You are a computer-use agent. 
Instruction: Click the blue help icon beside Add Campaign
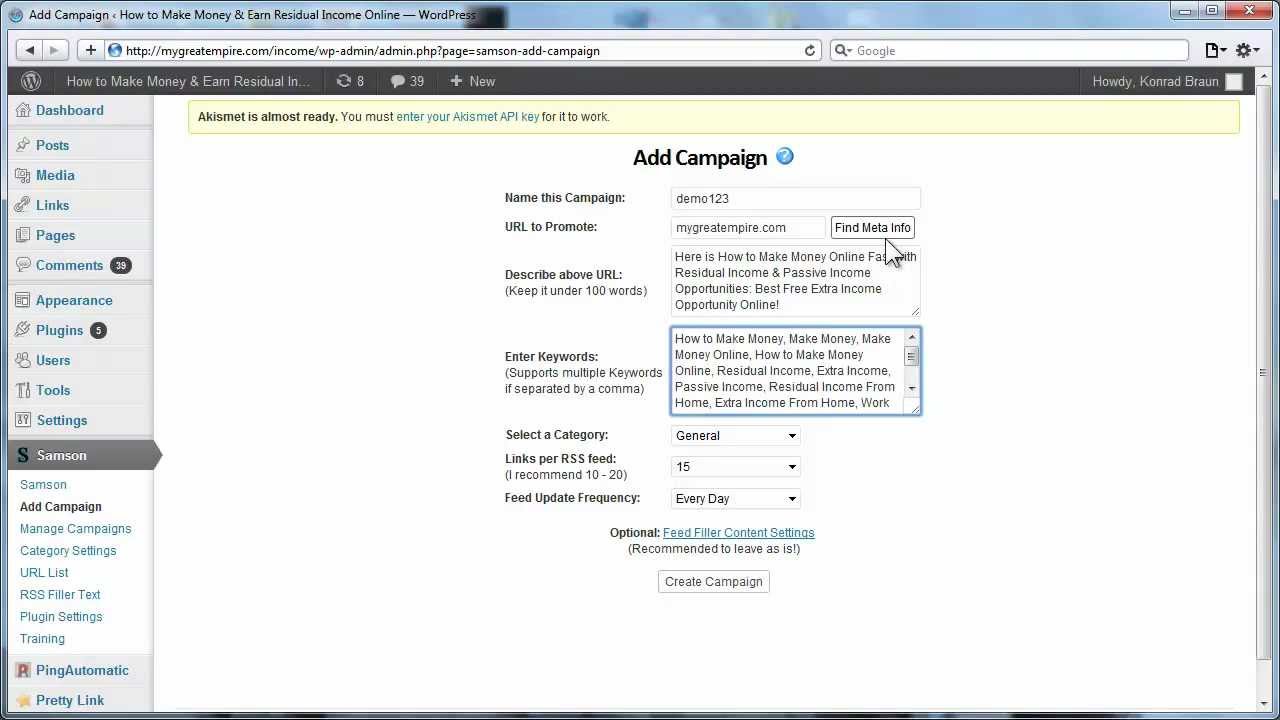point(785,156)
